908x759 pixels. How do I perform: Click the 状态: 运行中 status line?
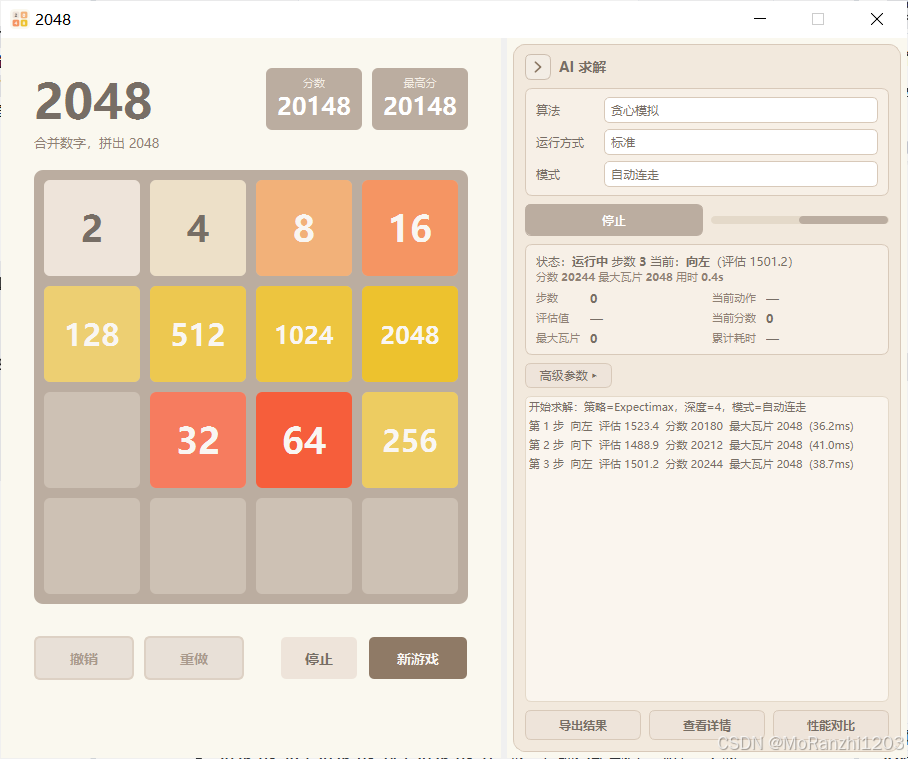pyautogui.click(x=664, y=262)
